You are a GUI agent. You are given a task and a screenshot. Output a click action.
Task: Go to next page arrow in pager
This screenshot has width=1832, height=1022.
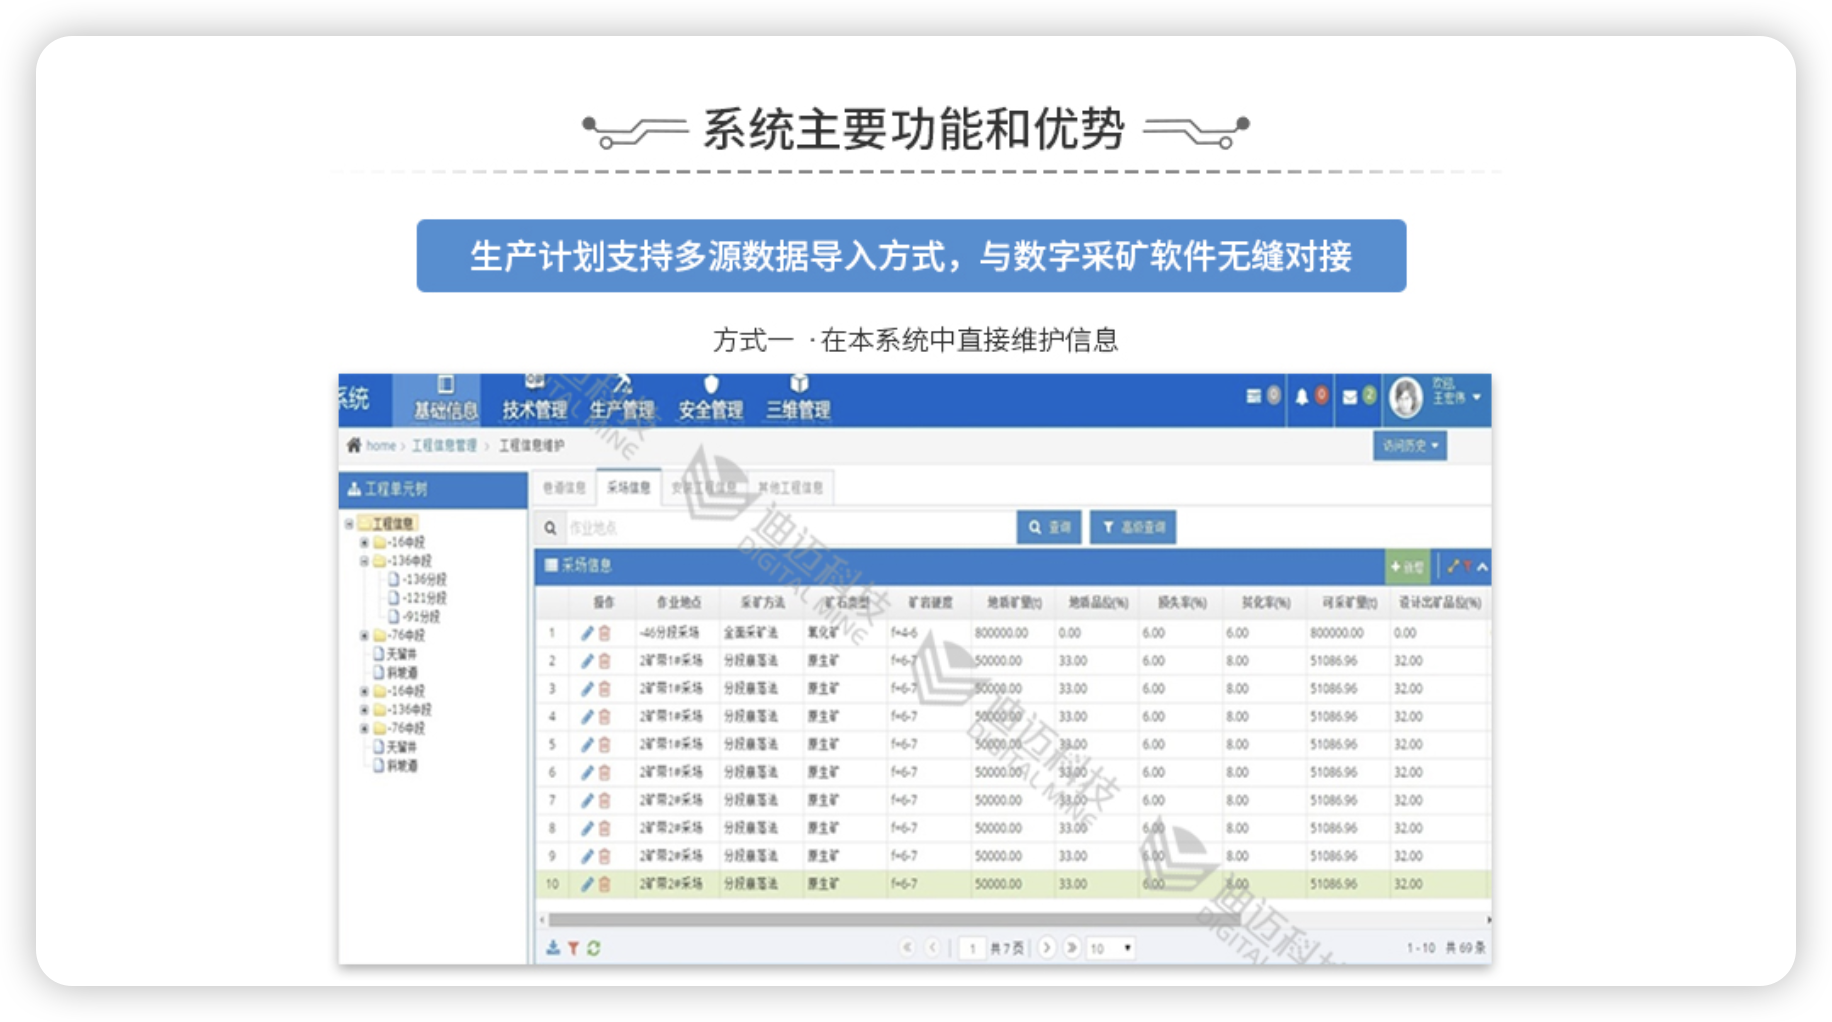click(1046, 947)
